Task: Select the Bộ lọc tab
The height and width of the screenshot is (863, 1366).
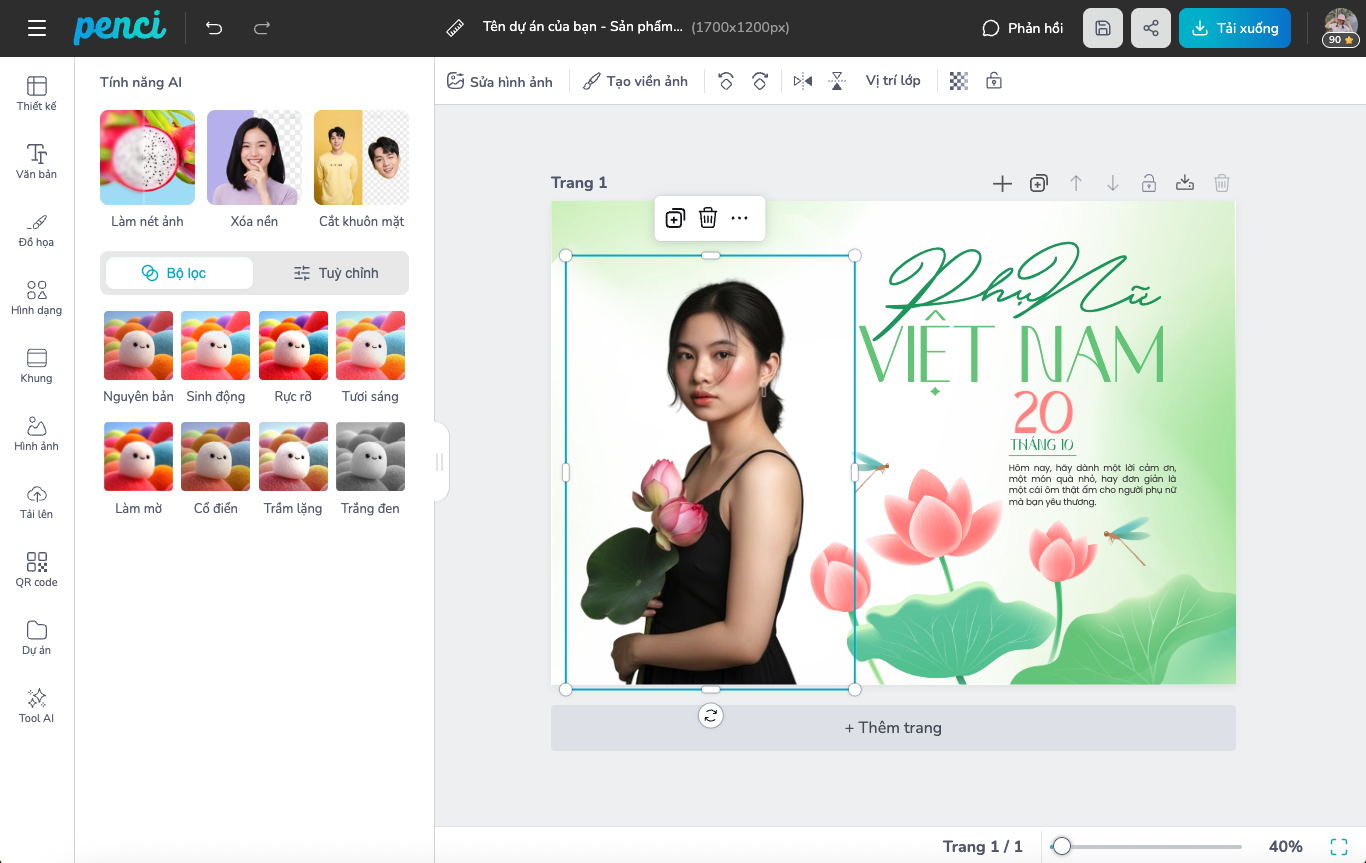Action: [x=178, y=273]
